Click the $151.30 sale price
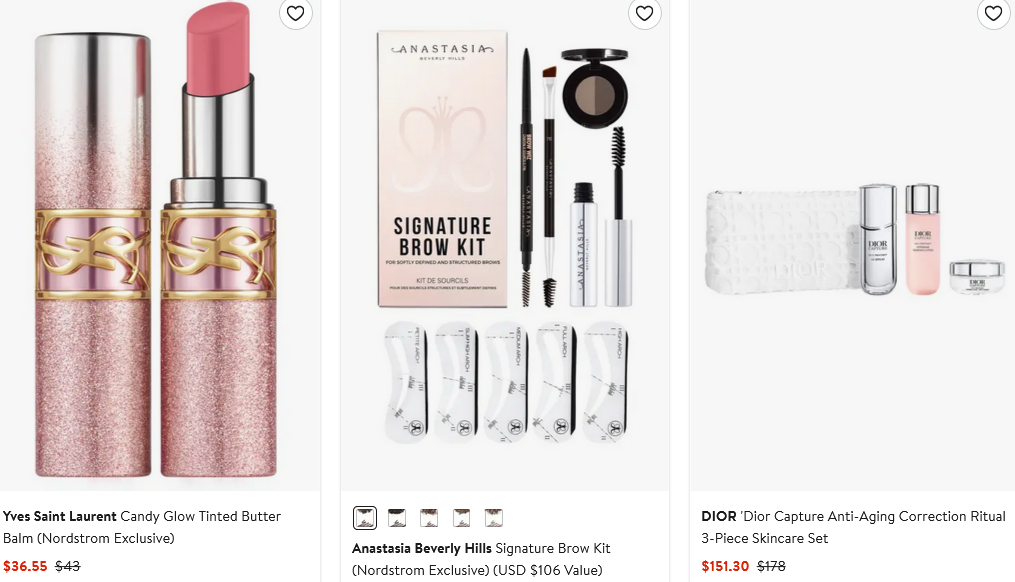This screenshot has height=582, width=1015. 726,566
